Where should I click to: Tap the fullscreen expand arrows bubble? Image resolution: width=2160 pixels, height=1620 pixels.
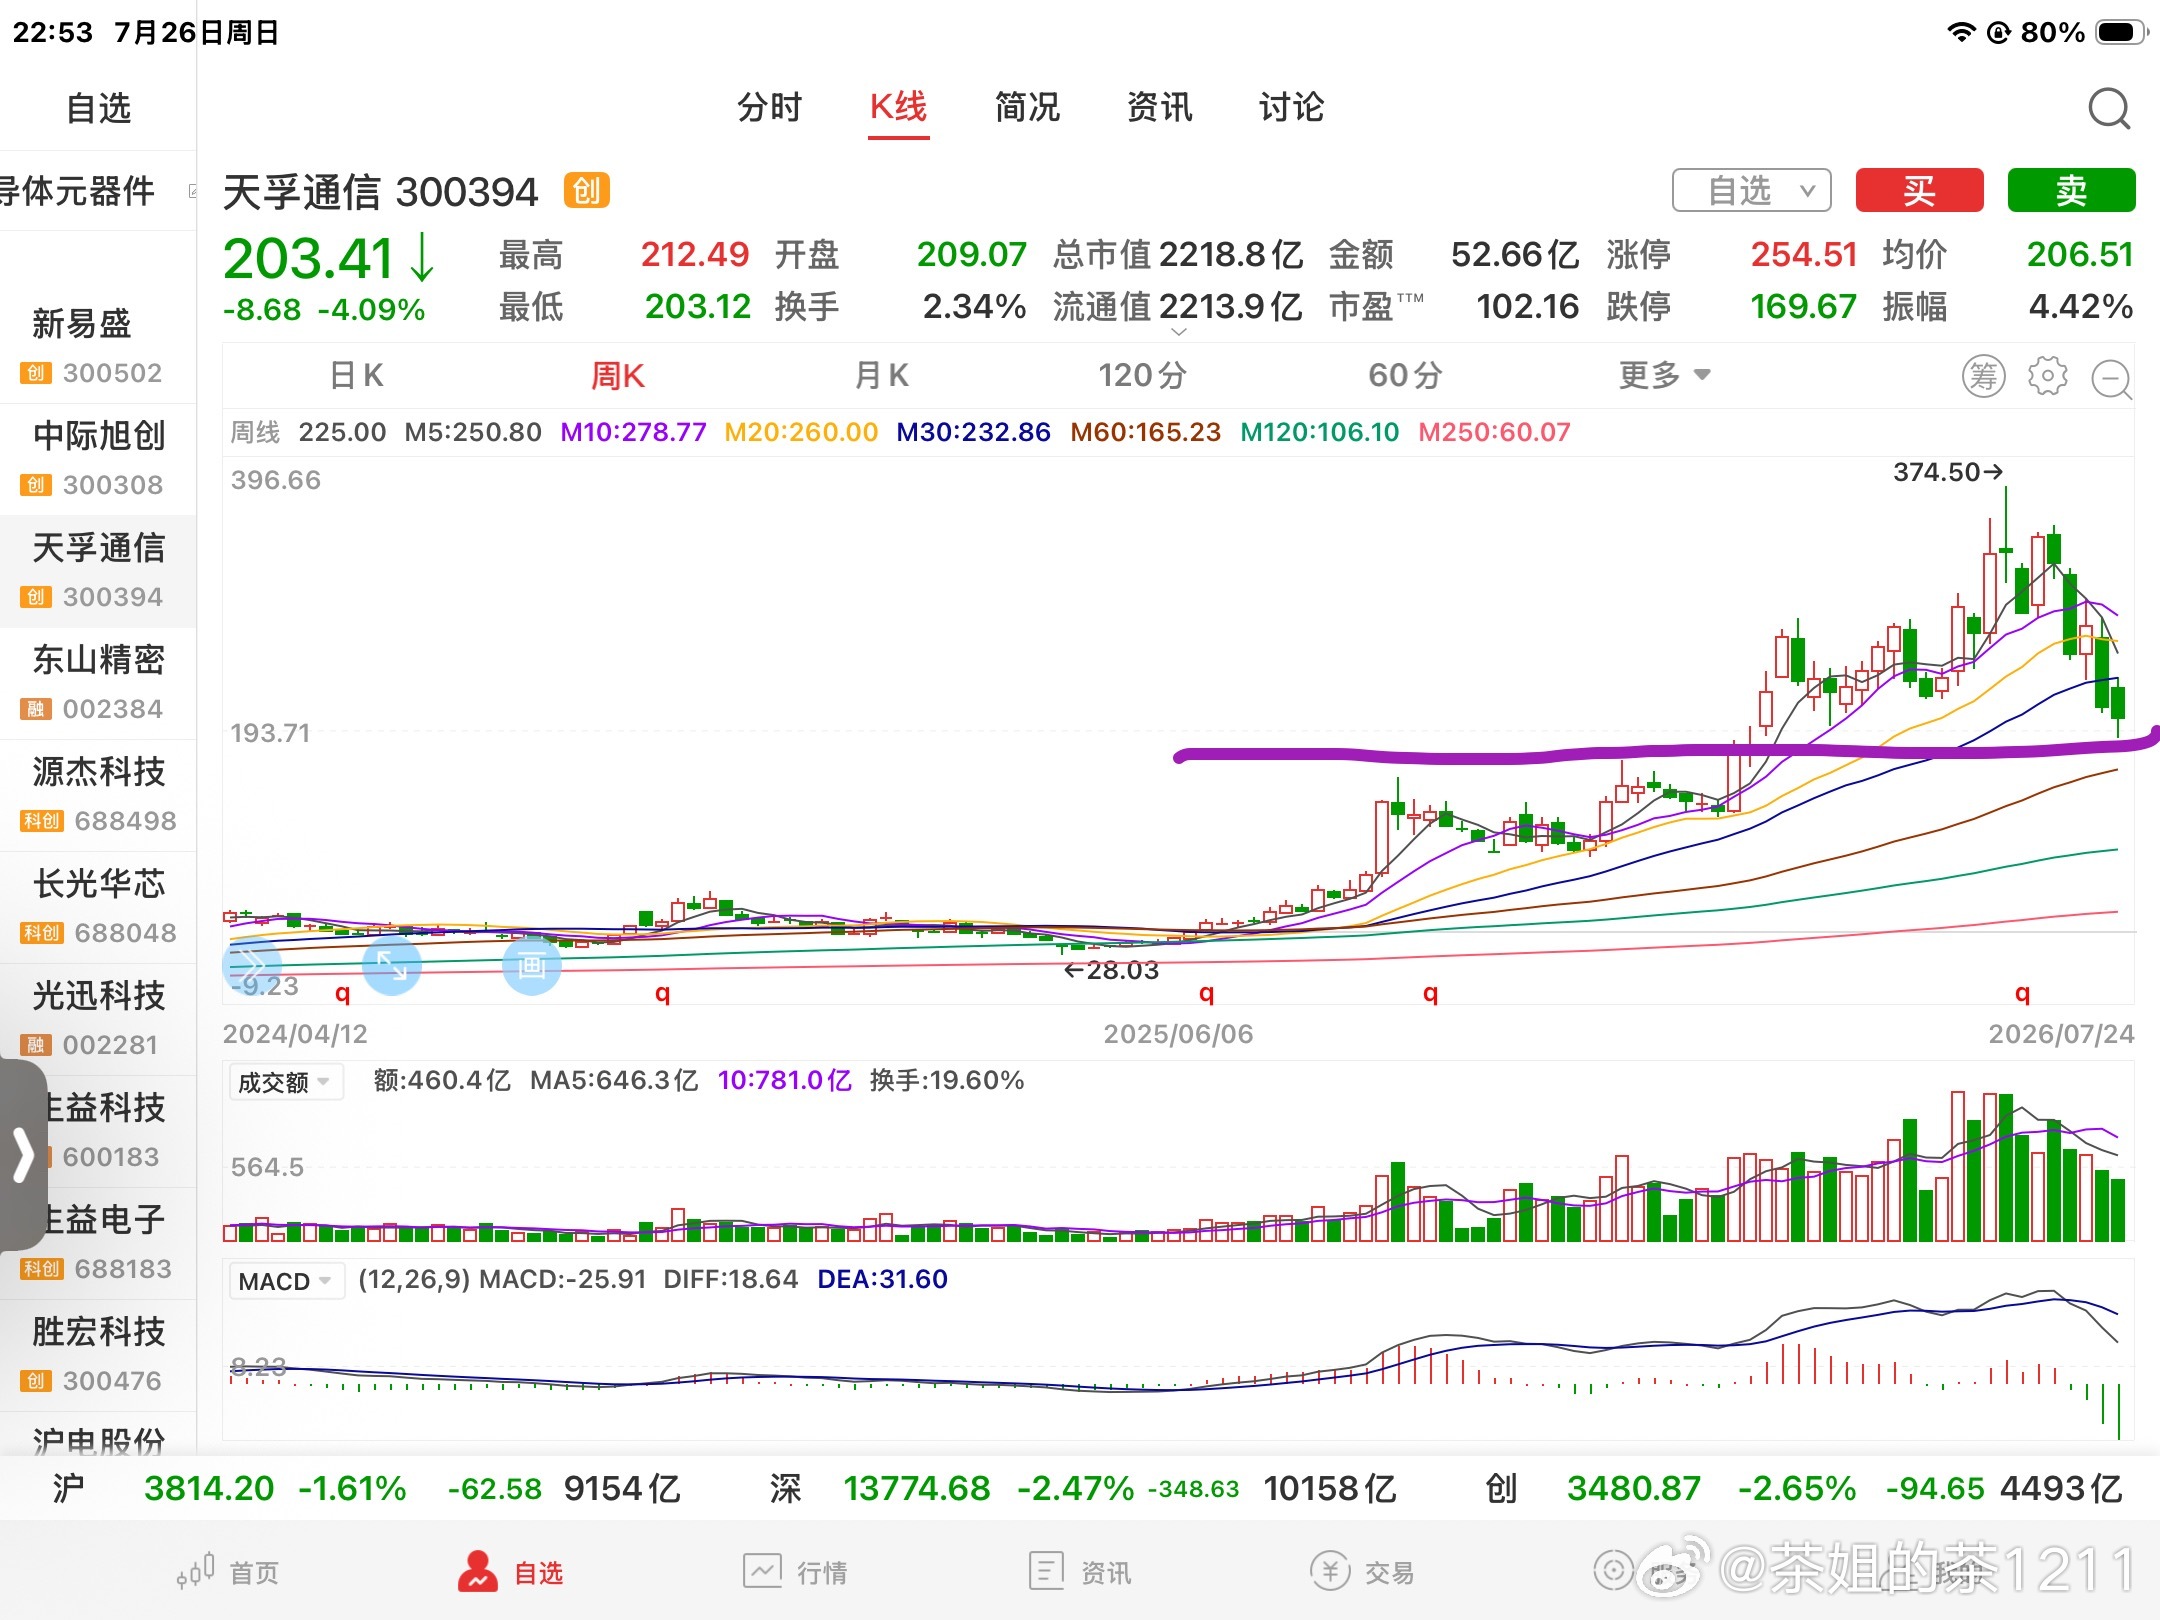point(391,966)
